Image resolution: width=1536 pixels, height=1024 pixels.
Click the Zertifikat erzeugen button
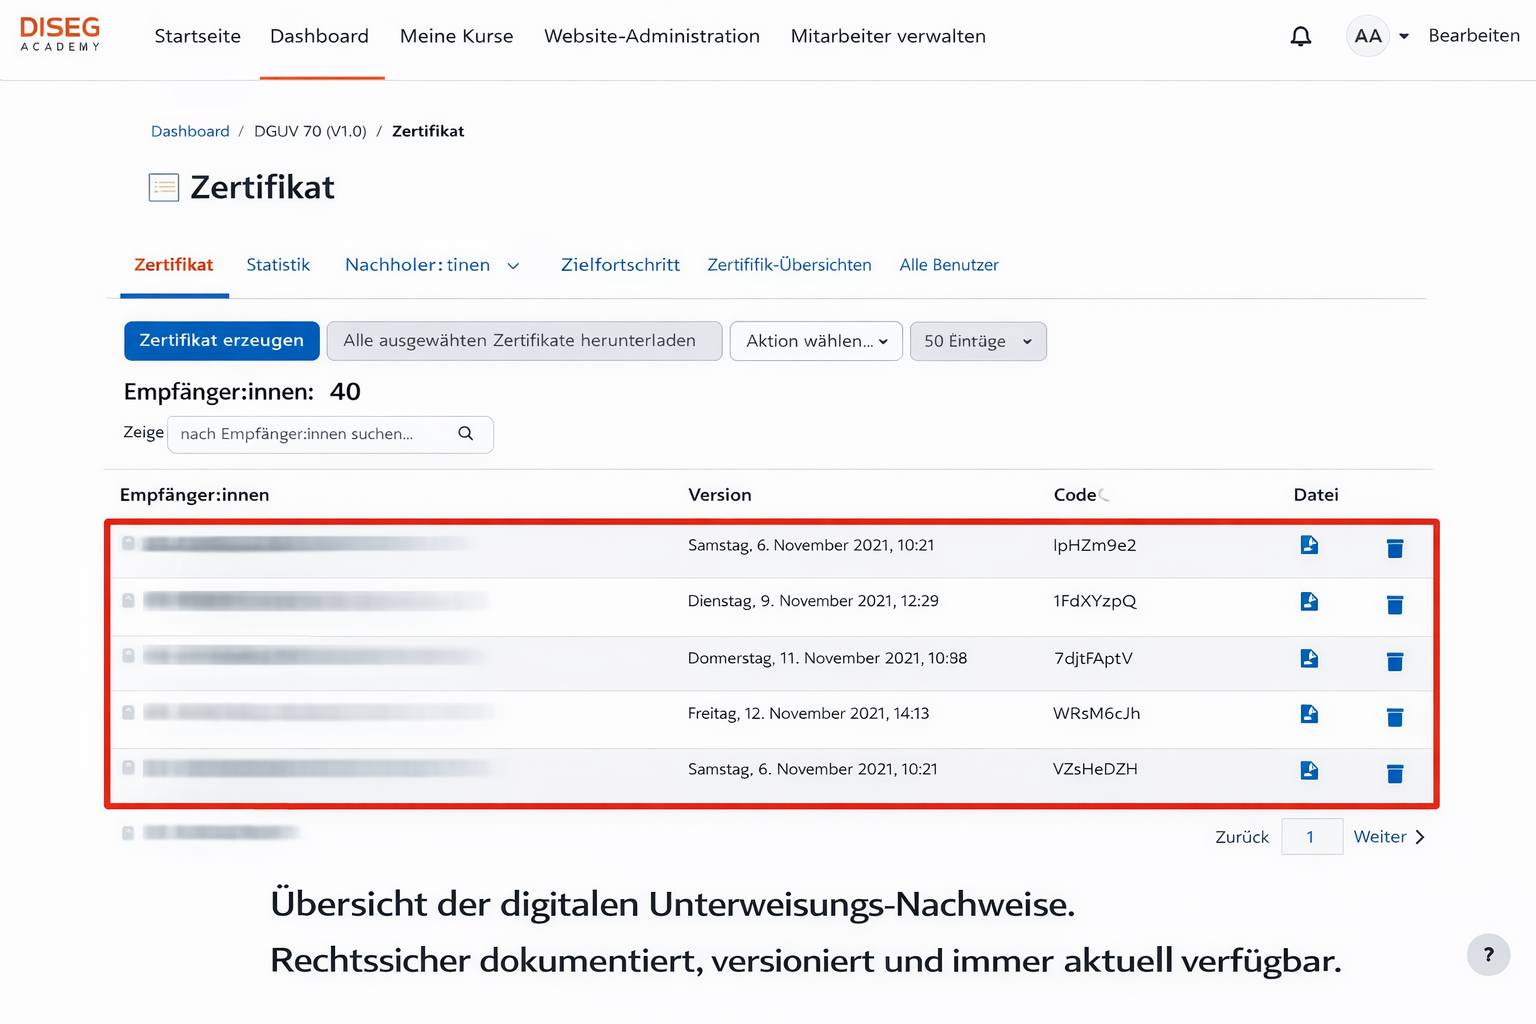221,341
